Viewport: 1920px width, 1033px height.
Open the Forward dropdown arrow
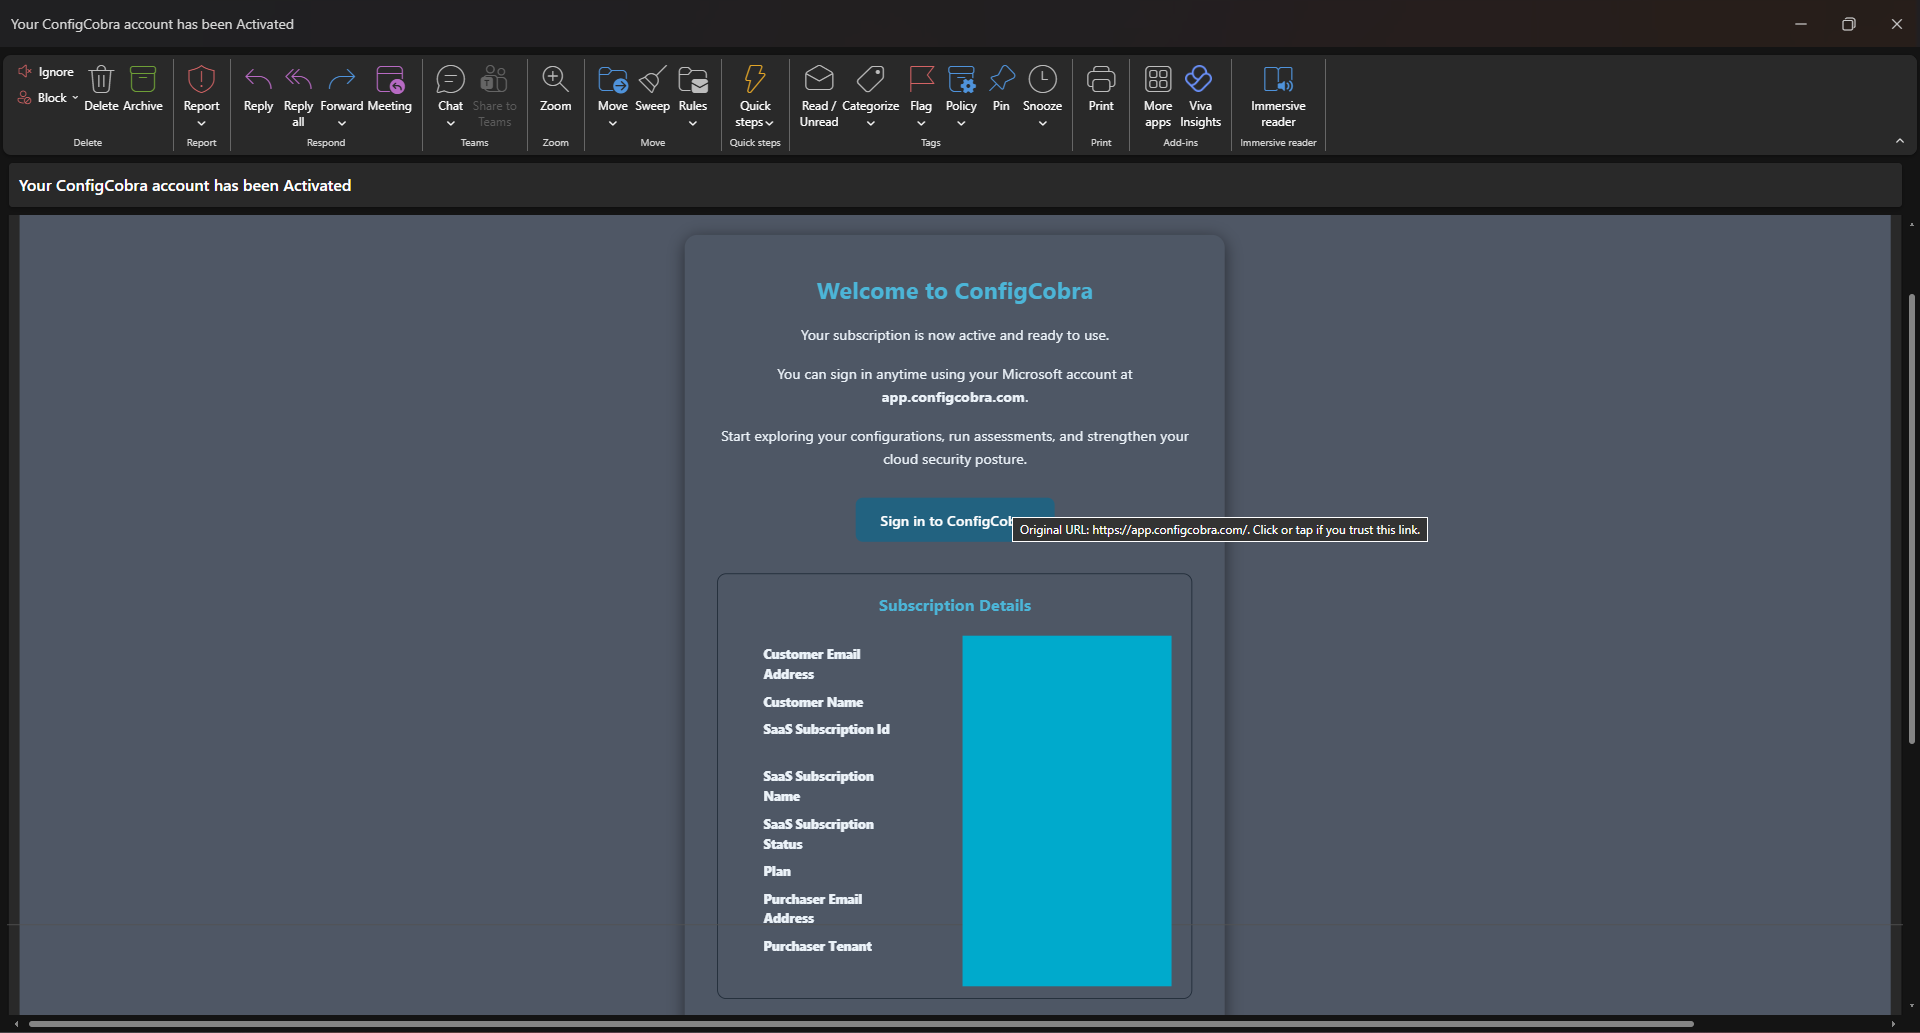pos(342,123)
